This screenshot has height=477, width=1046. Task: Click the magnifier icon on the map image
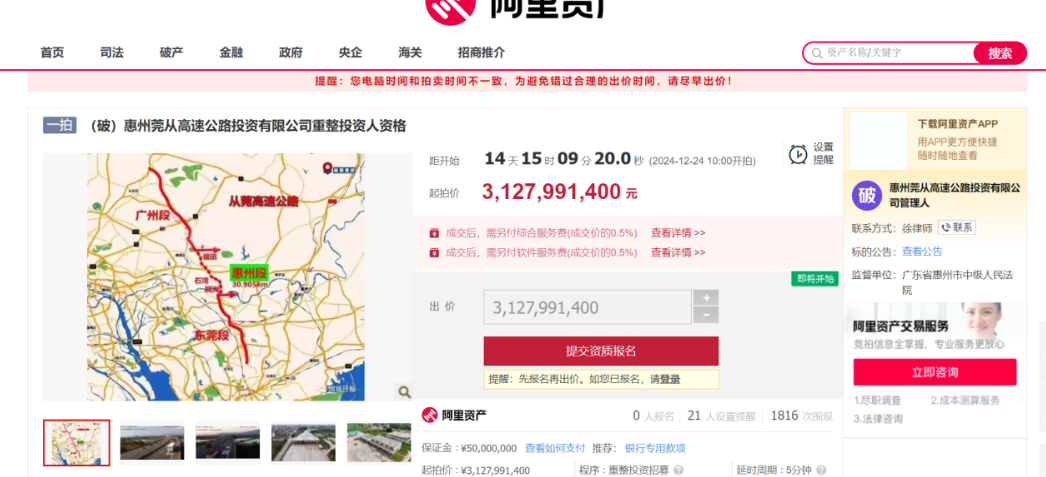(x=404, y=392)
